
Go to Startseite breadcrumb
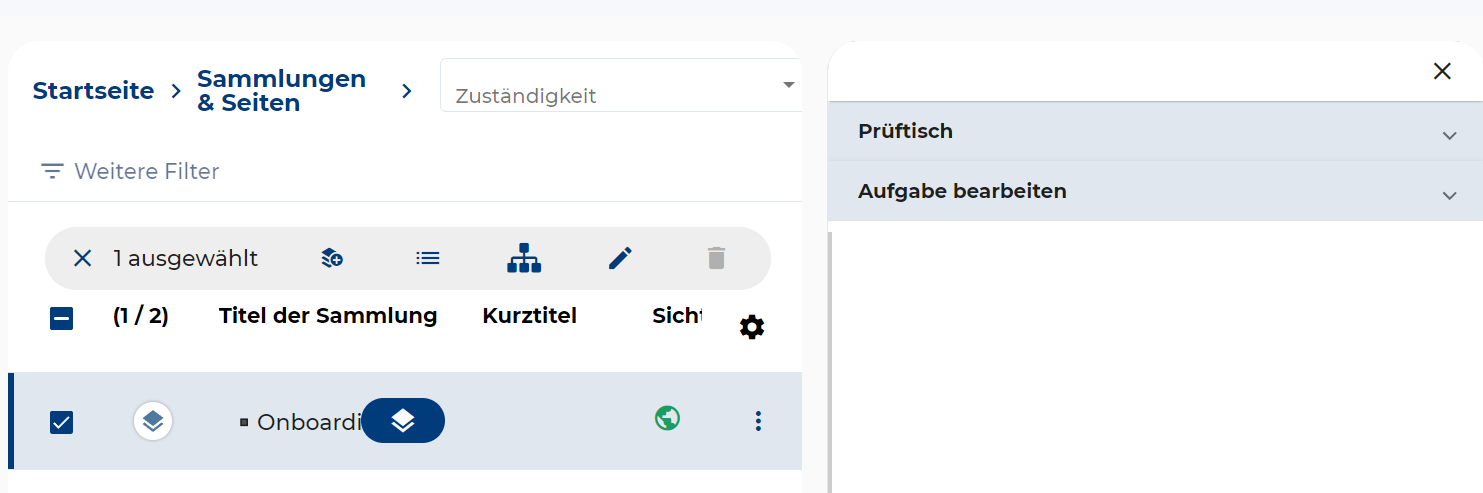(93, 91)
